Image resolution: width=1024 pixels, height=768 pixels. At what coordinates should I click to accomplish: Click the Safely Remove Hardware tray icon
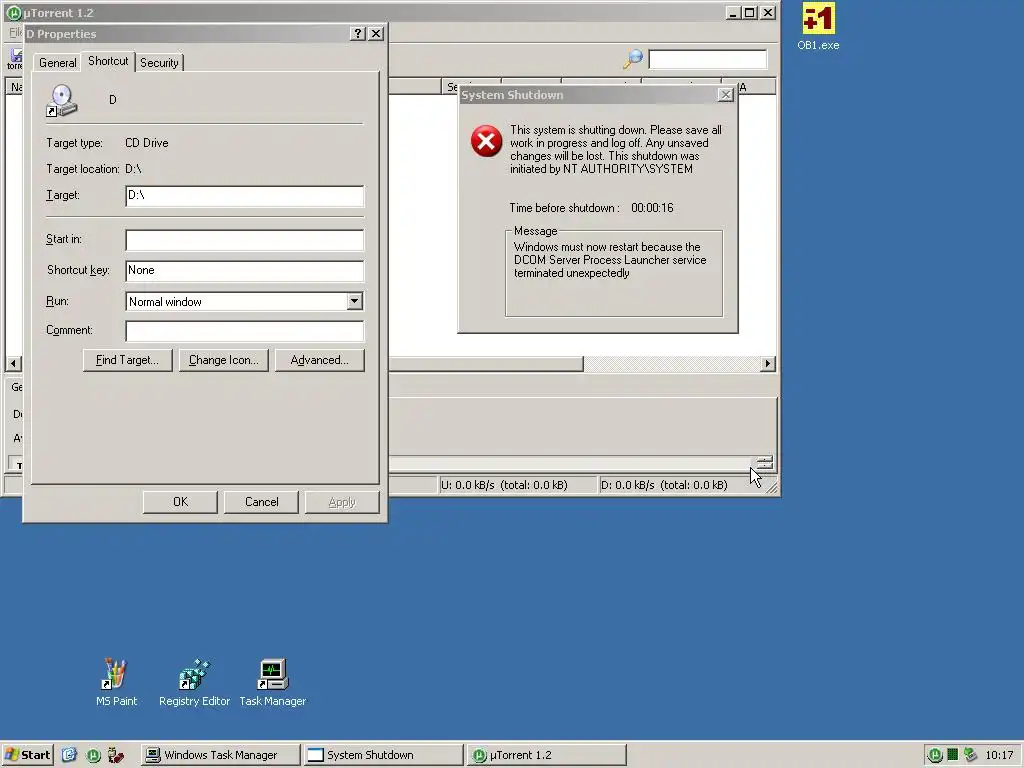(x=970, y=755)
